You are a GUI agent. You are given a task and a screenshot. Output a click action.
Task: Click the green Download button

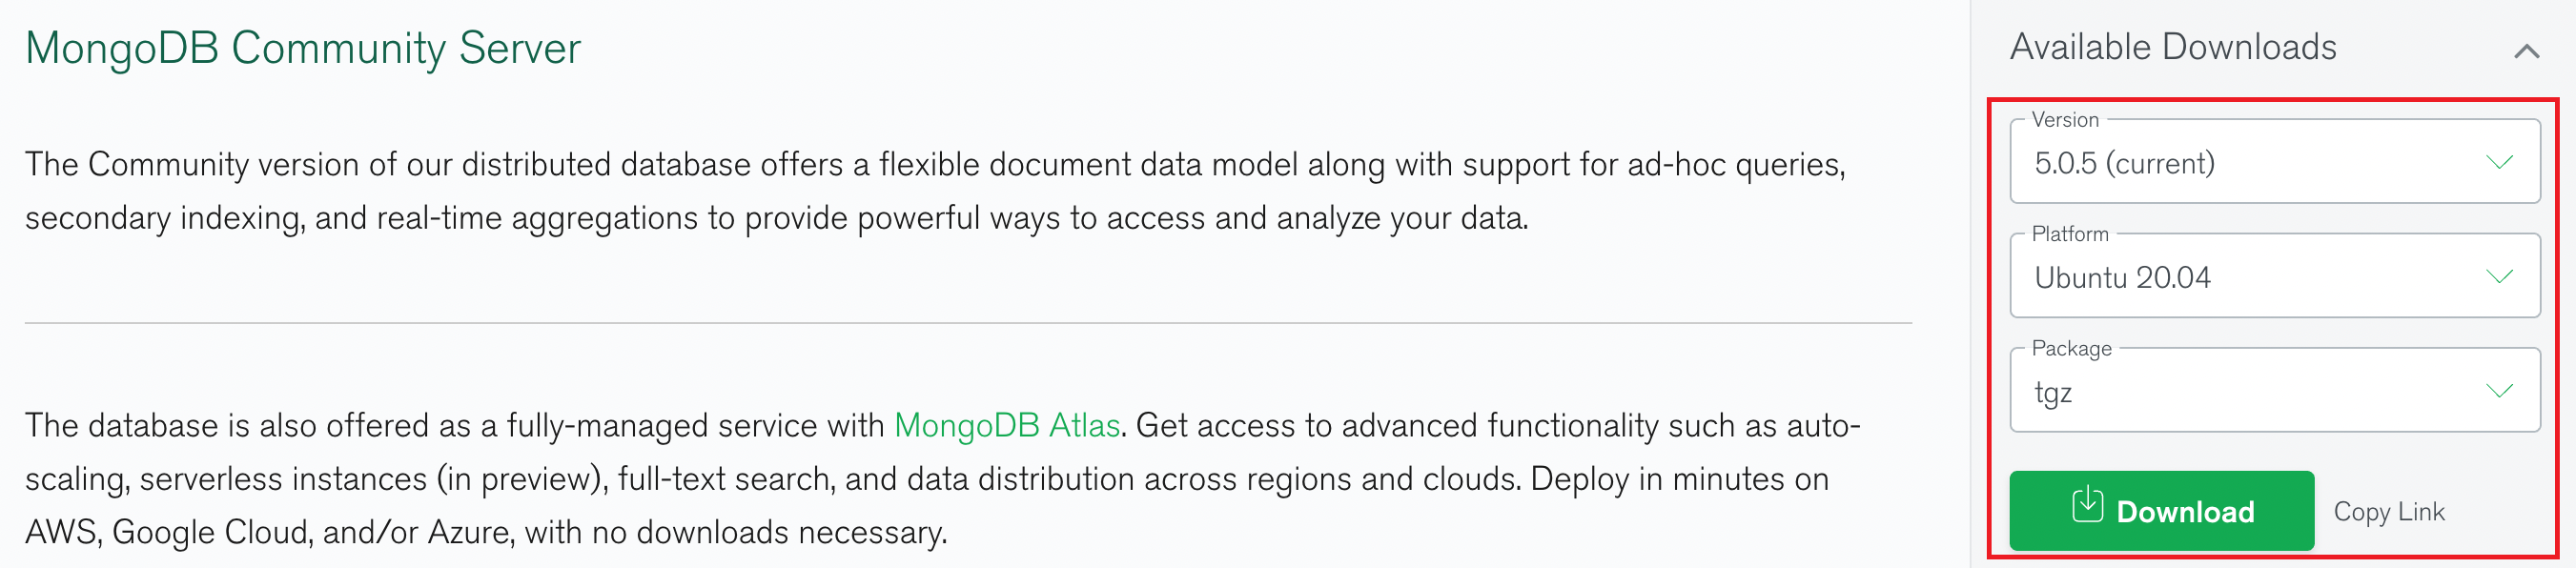[x=2161, y=510]
